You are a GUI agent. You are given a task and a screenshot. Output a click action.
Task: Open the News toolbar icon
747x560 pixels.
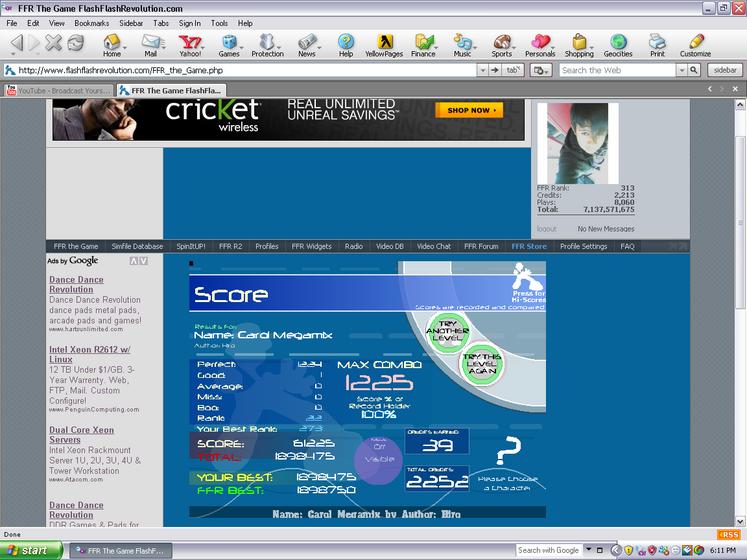coord(307,46)
